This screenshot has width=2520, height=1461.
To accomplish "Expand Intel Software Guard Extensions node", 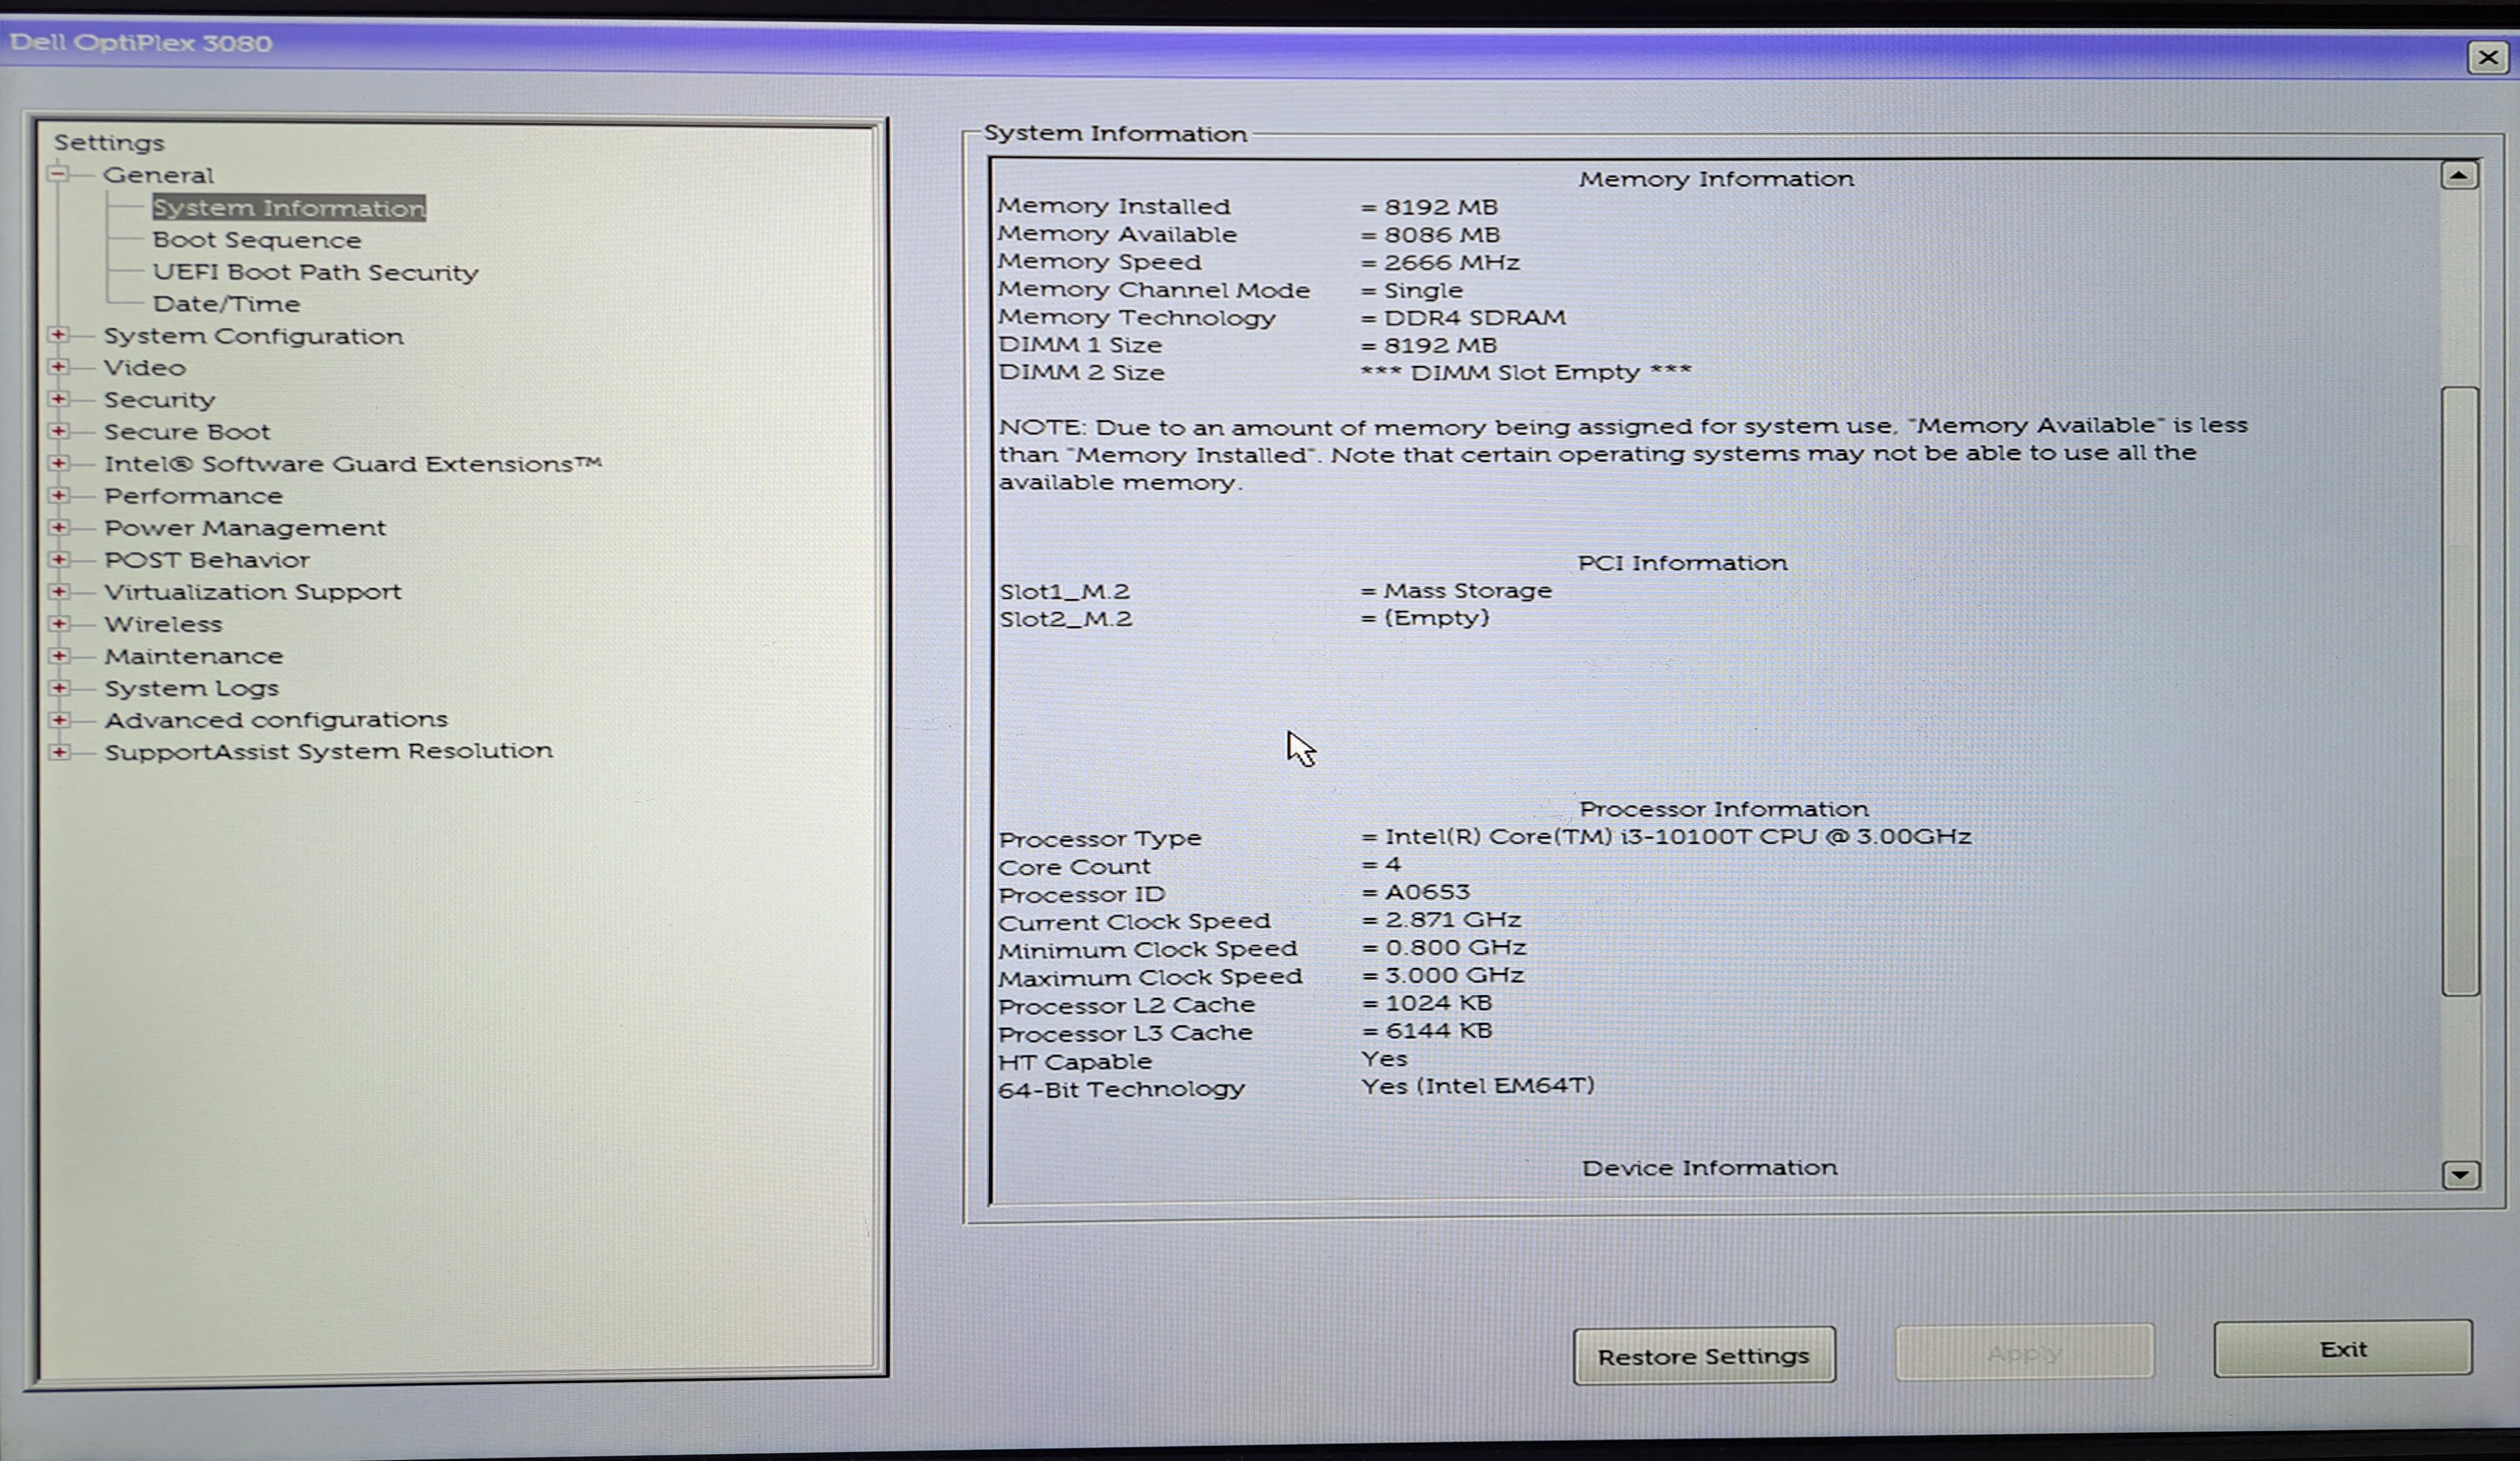I will pos(58,463).
